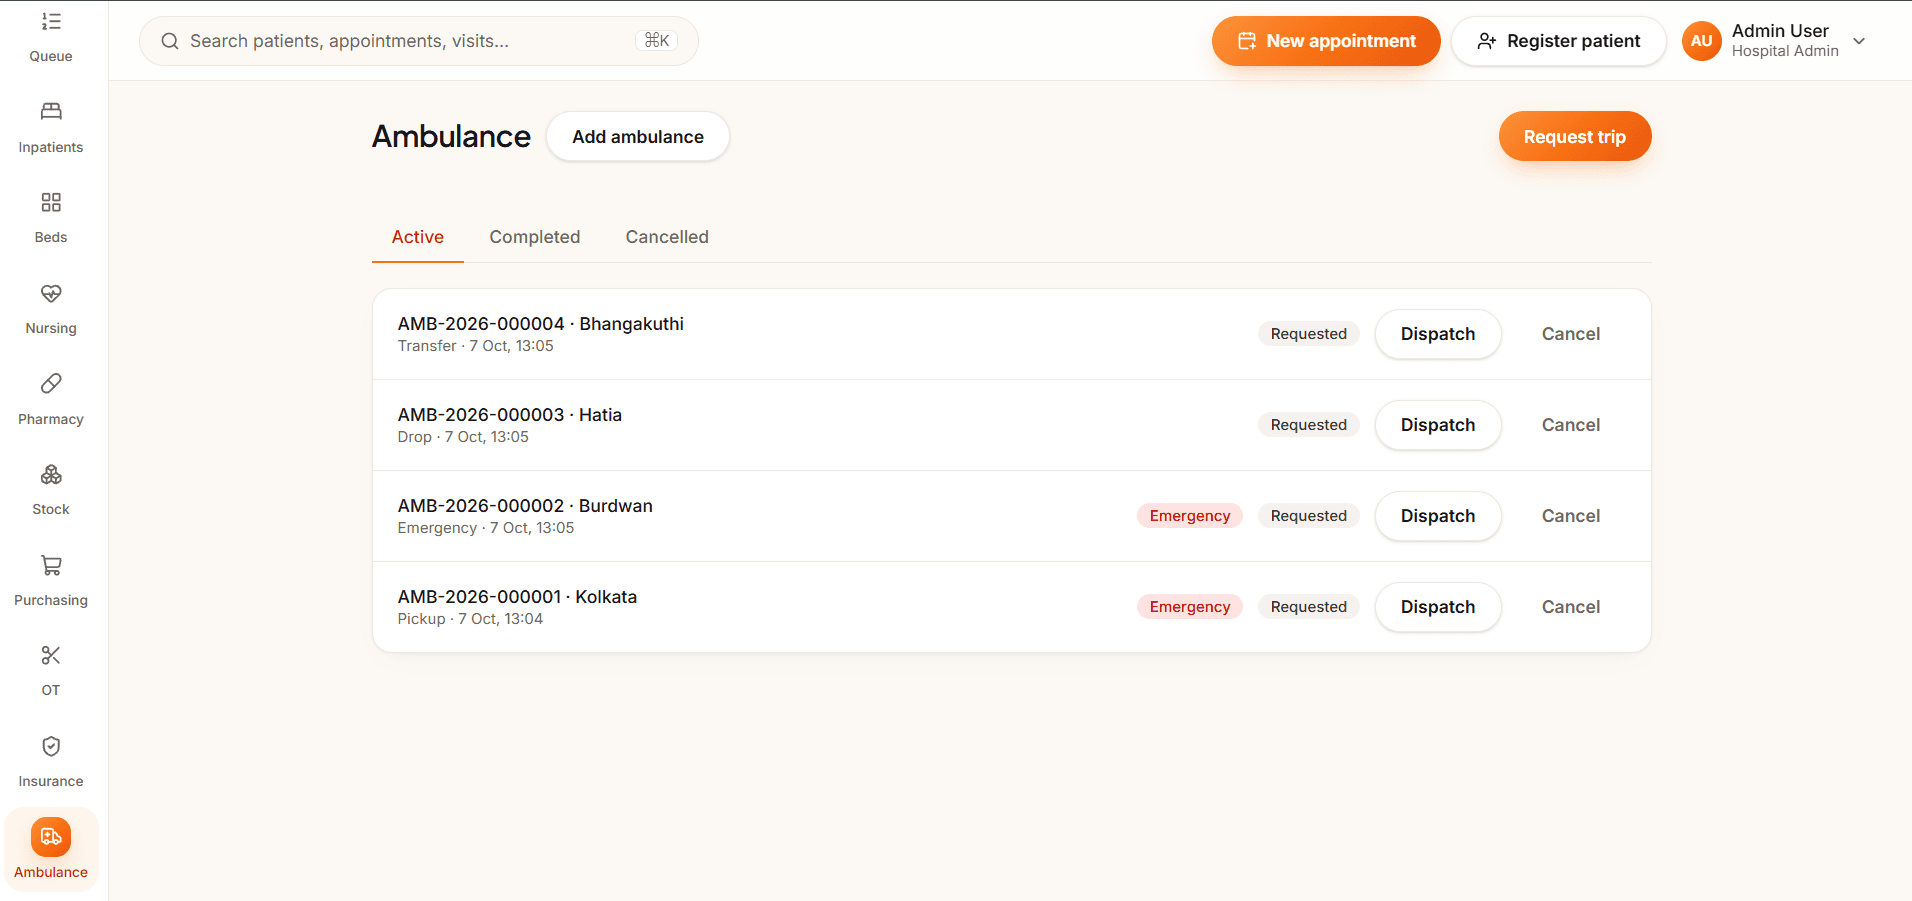
Task: Click calendar icon in New appointment button
Action: point(1246,41)
